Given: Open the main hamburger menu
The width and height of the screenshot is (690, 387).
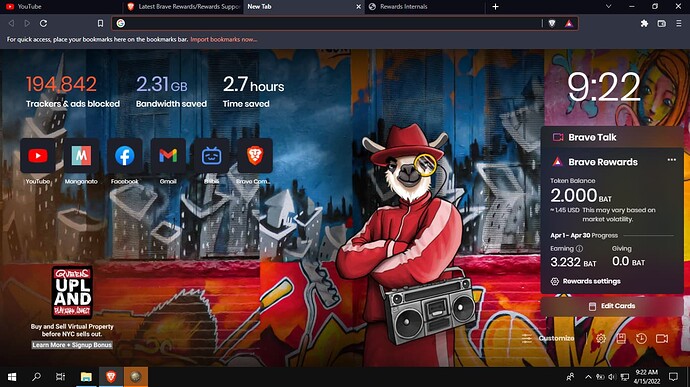Looking at the screenshot, I should (679, 23).
